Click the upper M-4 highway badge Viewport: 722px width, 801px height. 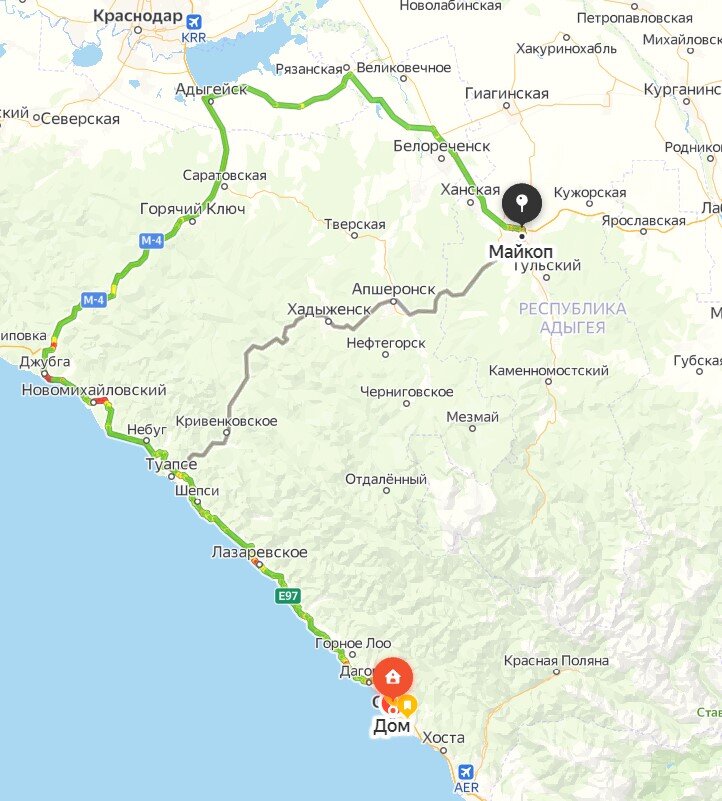coord(152,240)
